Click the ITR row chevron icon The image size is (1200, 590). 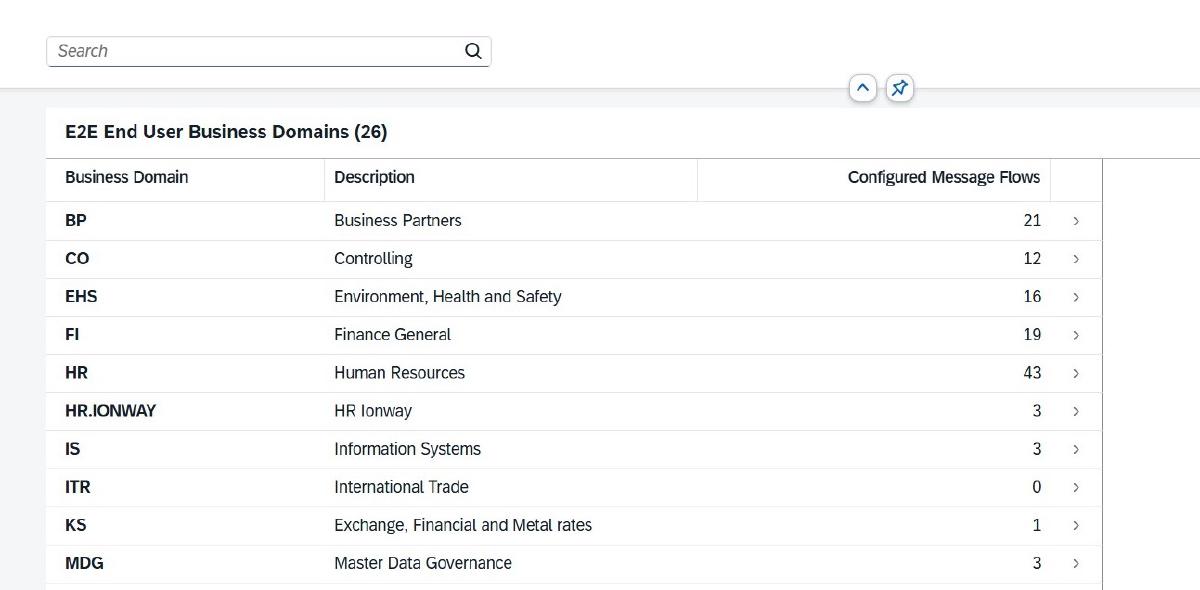point(1076,487)
